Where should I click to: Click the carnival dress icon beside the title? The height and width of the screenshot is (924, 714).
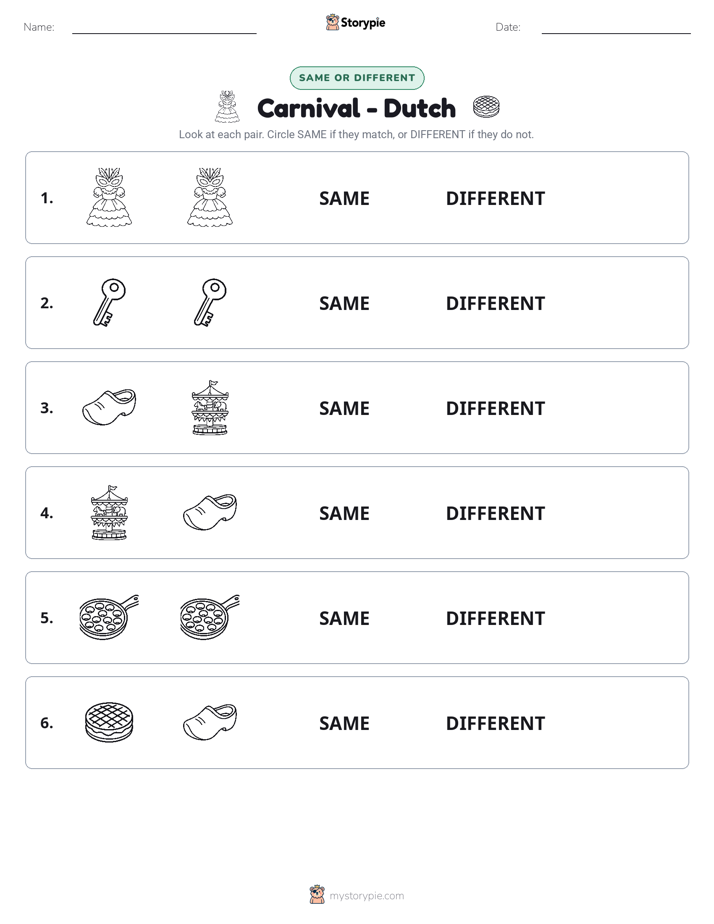click(x=227, y=107)
